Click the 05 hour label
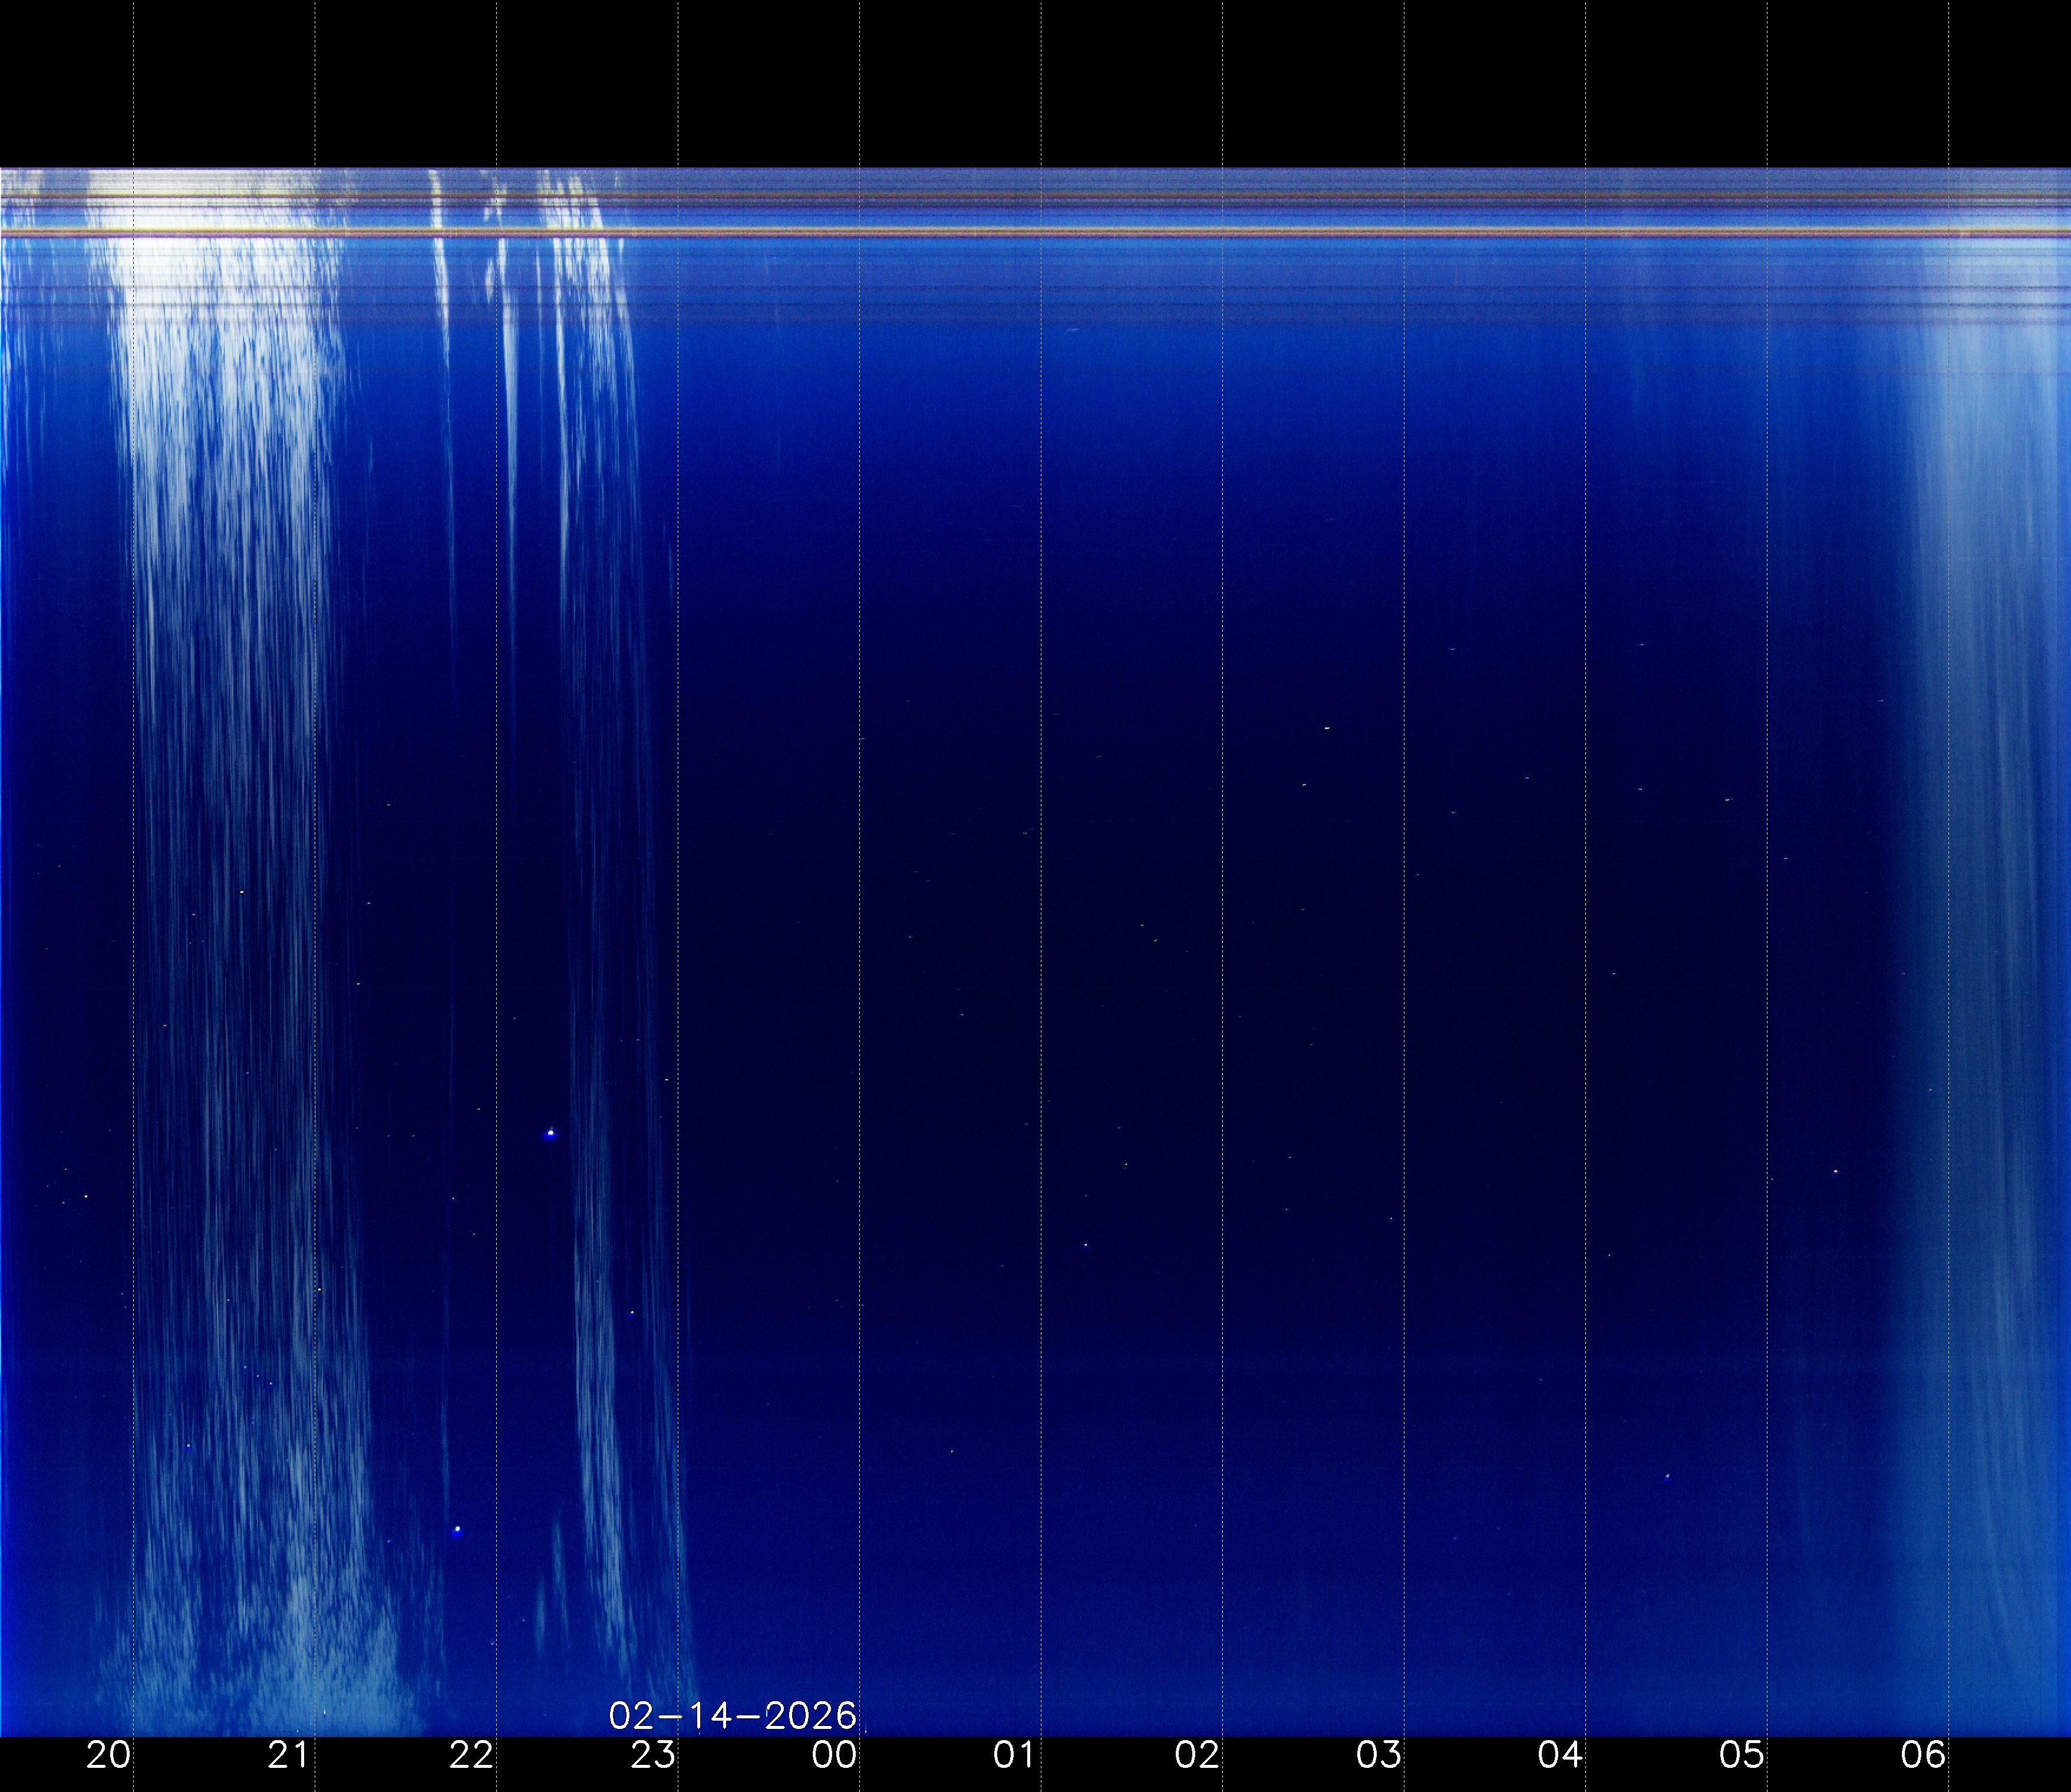This screenshot has height=1792, width=2071. tap(1742, 1755)
